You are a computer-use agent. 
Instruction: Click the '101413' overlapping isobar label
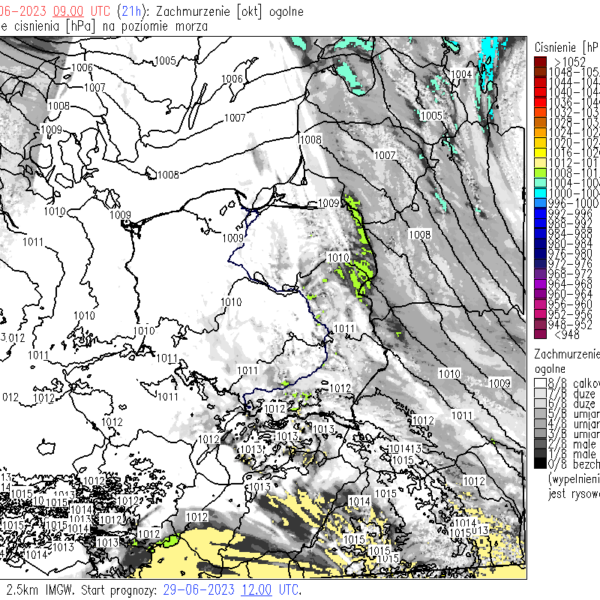(404, 449)
